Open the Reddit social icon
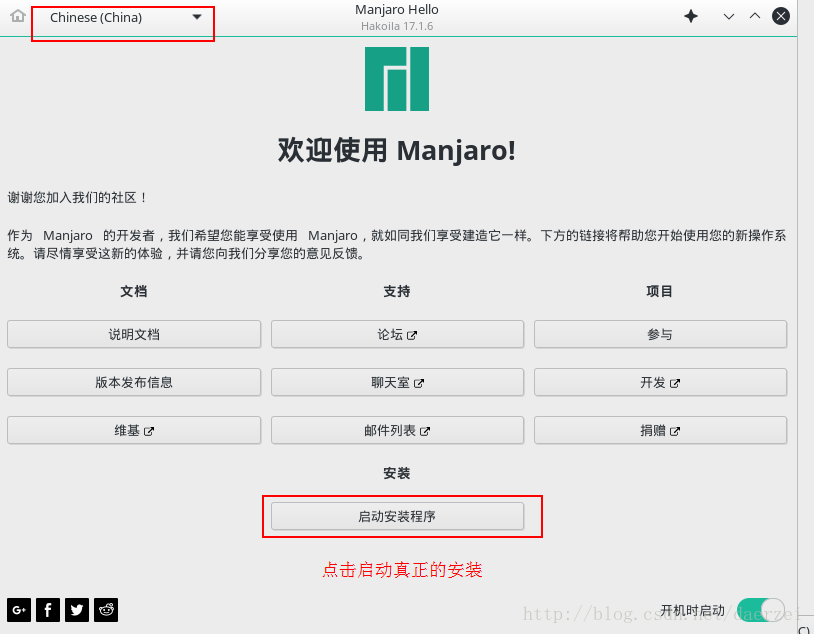Viewport: 814px width, 634px height. pyautogui.click(x=106, y=610)
